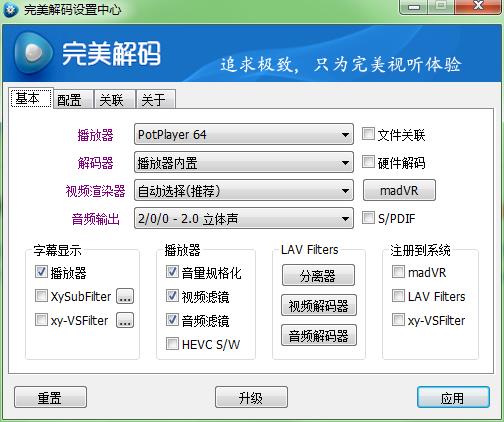504x422 pixels.
Task: Expand the 视频渲染器 dropdown
Action: 244,190
